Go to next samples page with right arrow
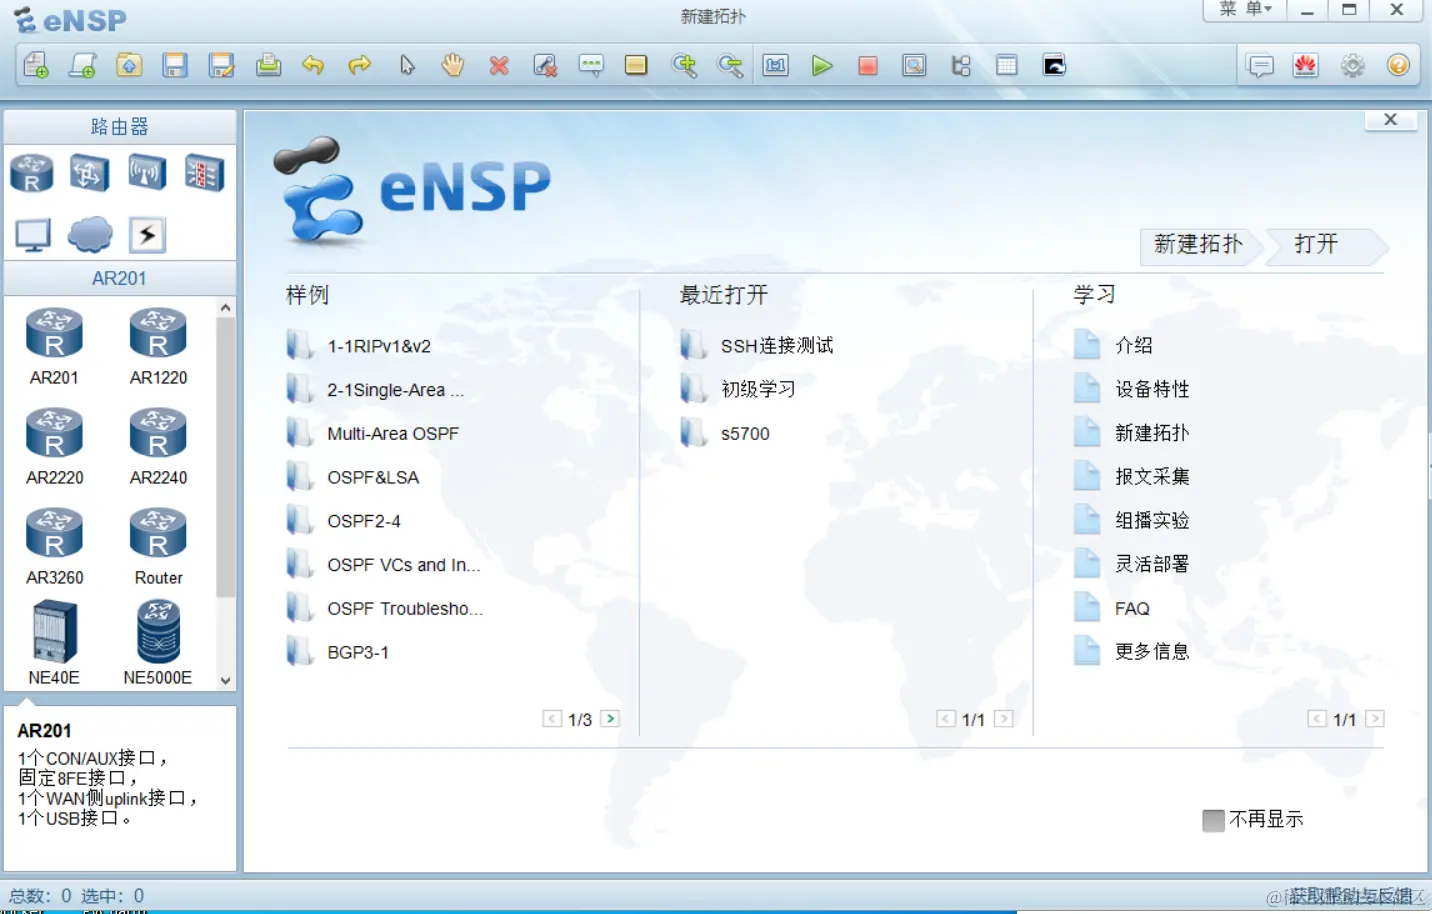 click(x=610, y=718)
